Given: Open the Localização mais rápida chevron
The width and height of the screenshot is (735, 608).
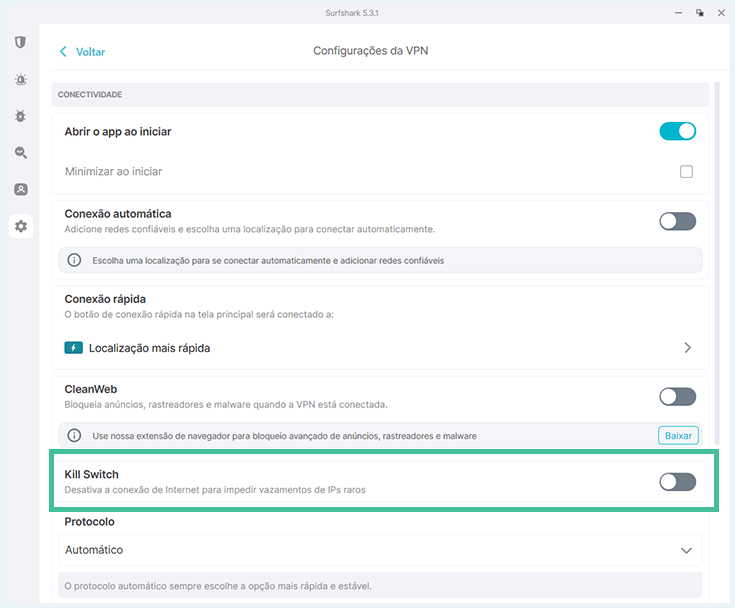Looking at the screenshot, I should (688, 348).
